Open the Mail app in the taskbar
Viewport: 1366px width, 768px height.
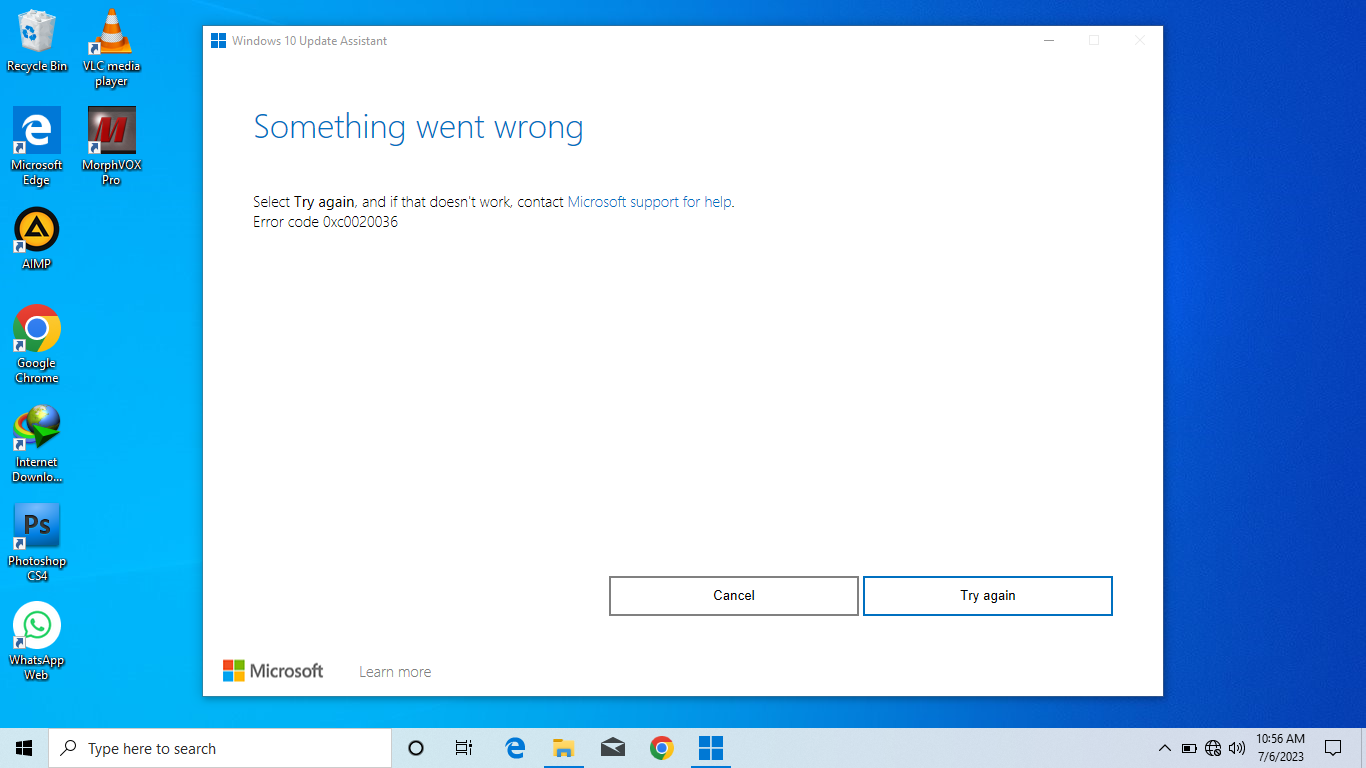612,748
